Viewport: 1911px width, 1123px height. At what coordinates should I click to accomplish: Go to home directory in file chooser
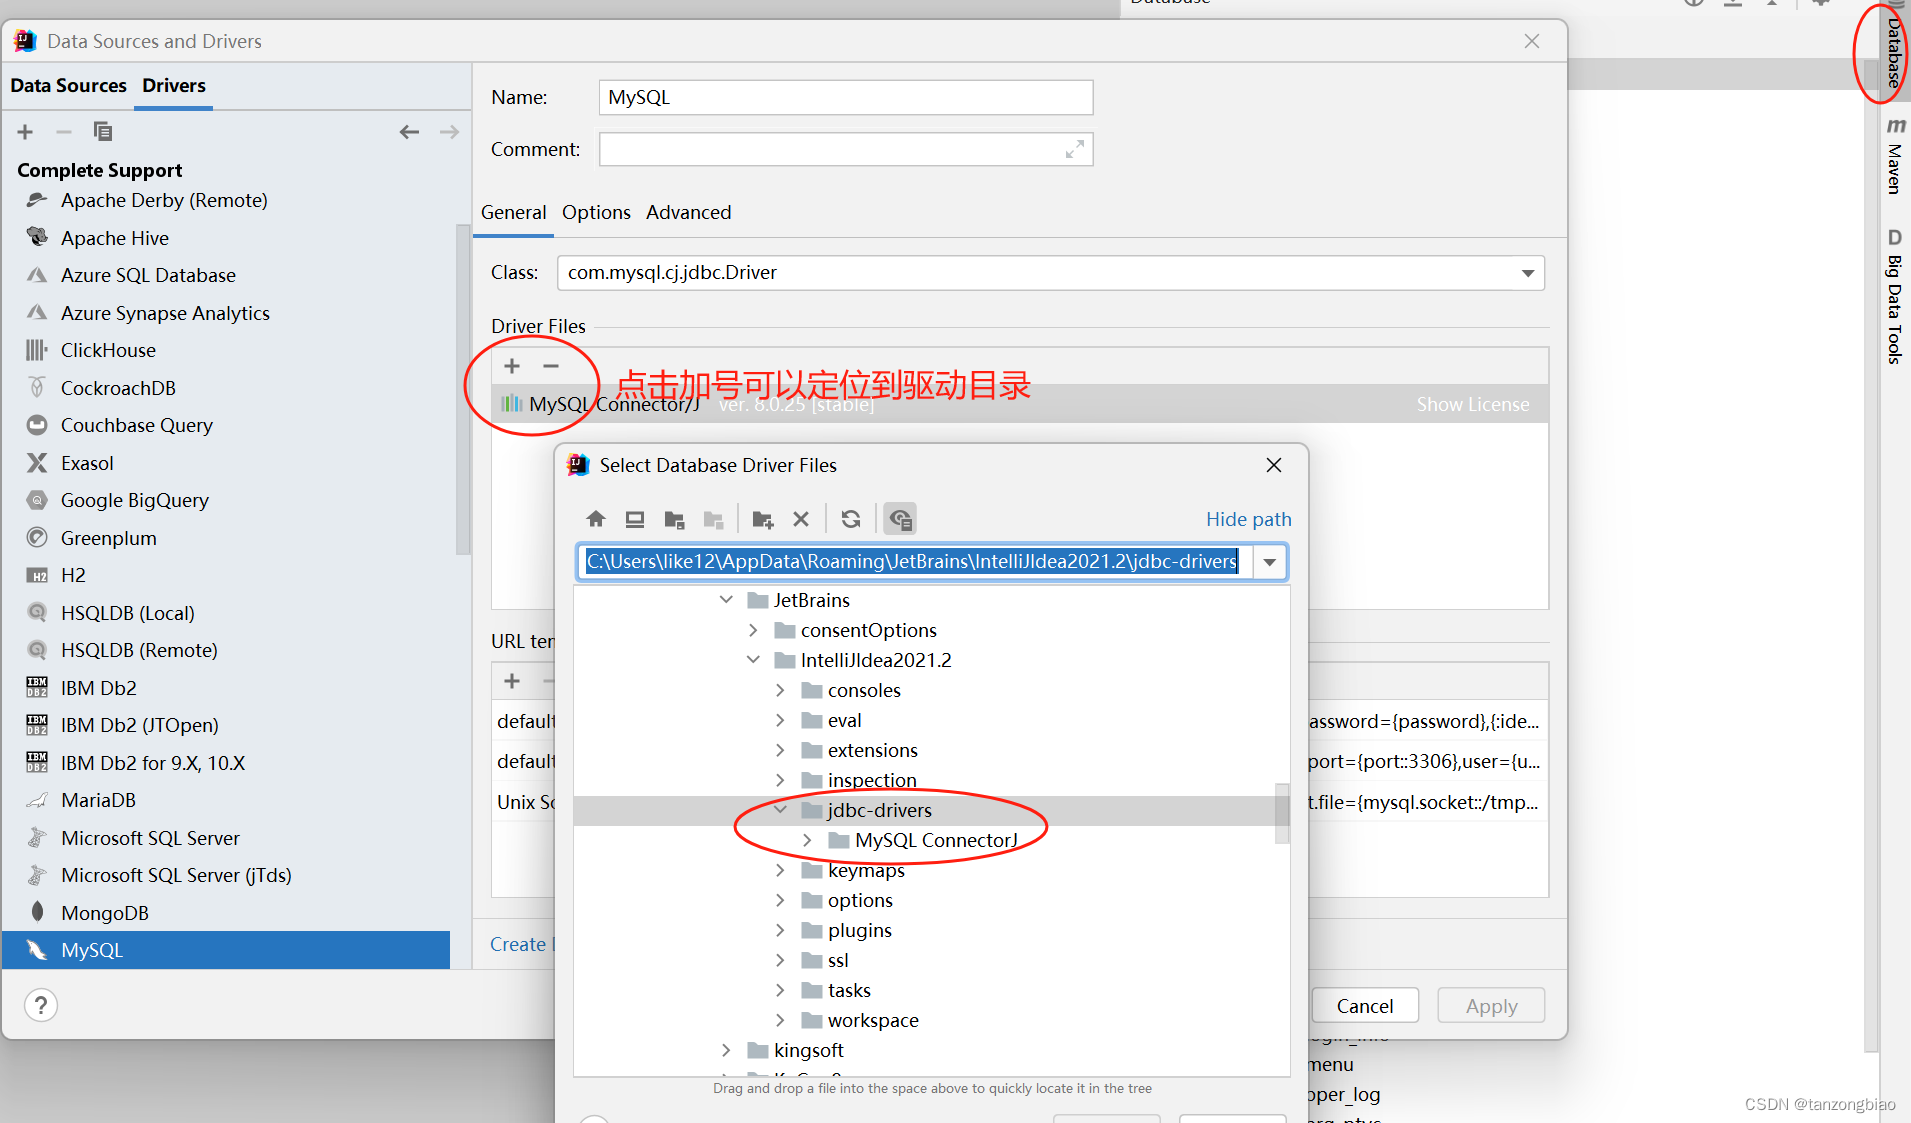coord(596,519)
